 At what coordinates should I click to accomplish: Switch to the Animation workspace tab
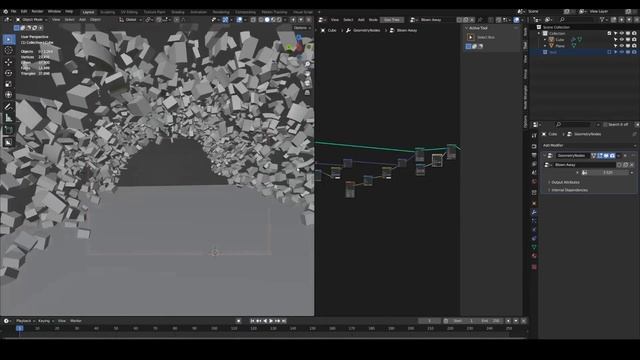198,12
